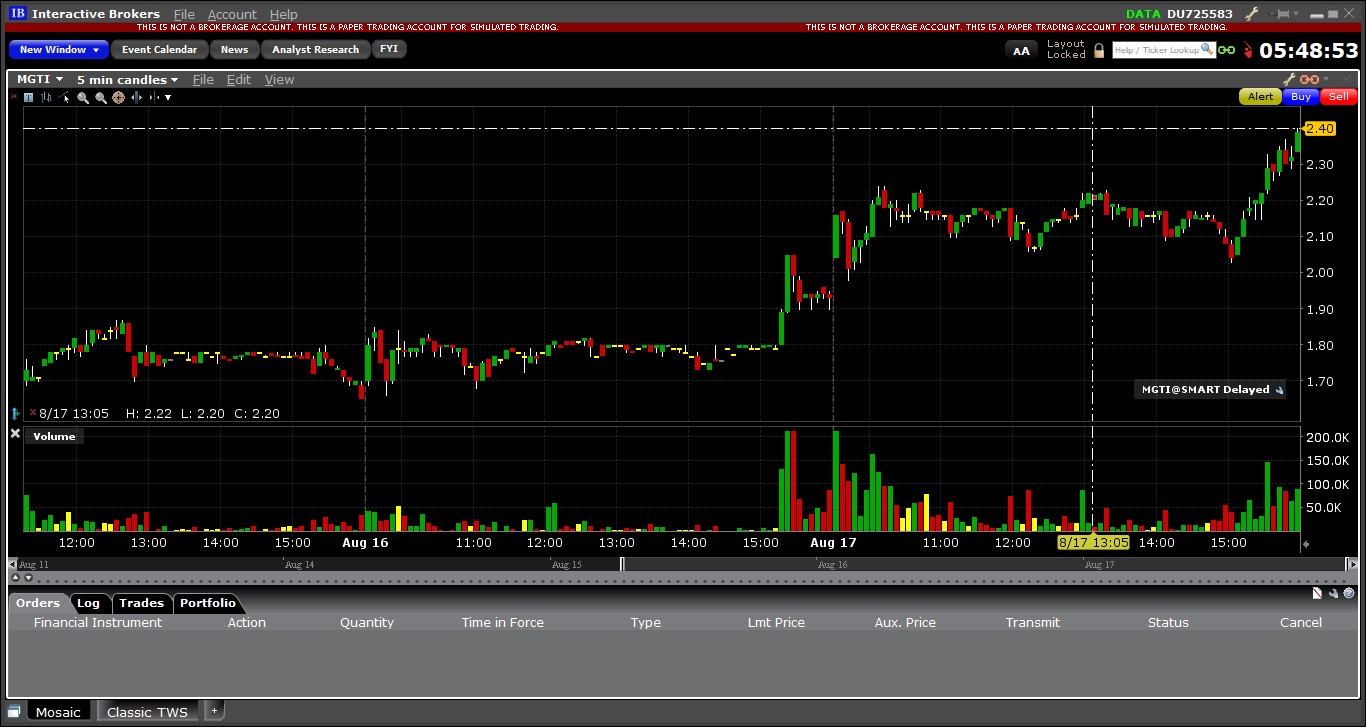Open the Event Calendar
Screen dimensions: 1366x727
point(160,49)
